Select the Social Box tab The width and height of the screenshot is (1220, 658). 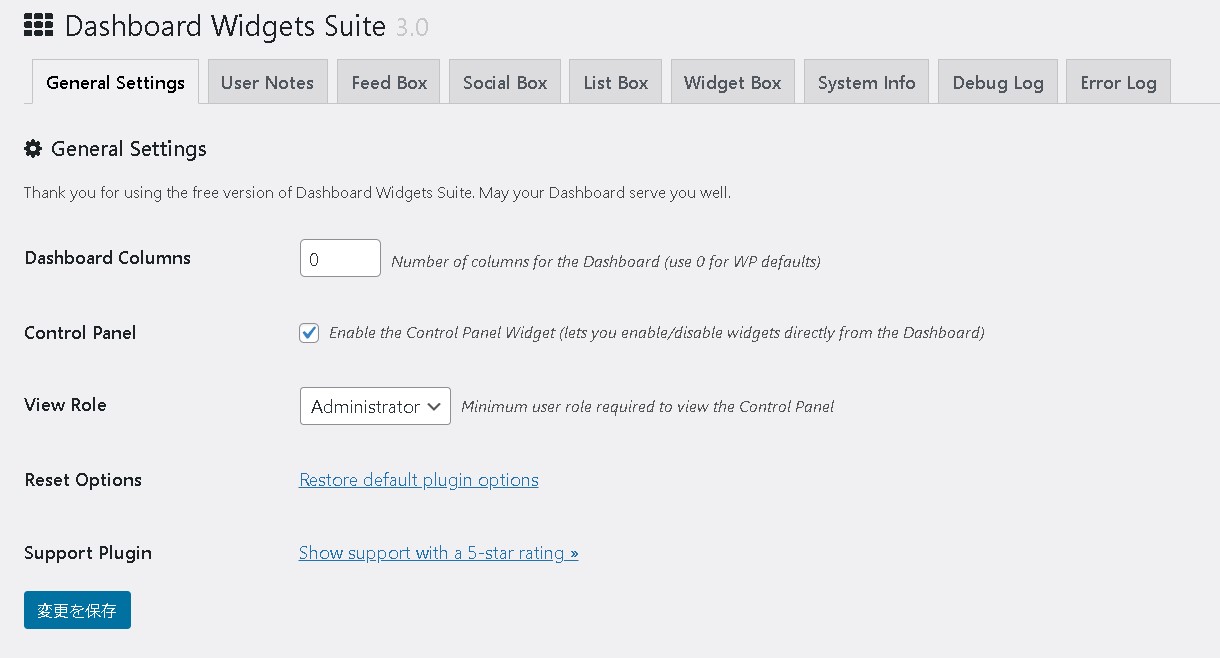click(x=504, y=82)
